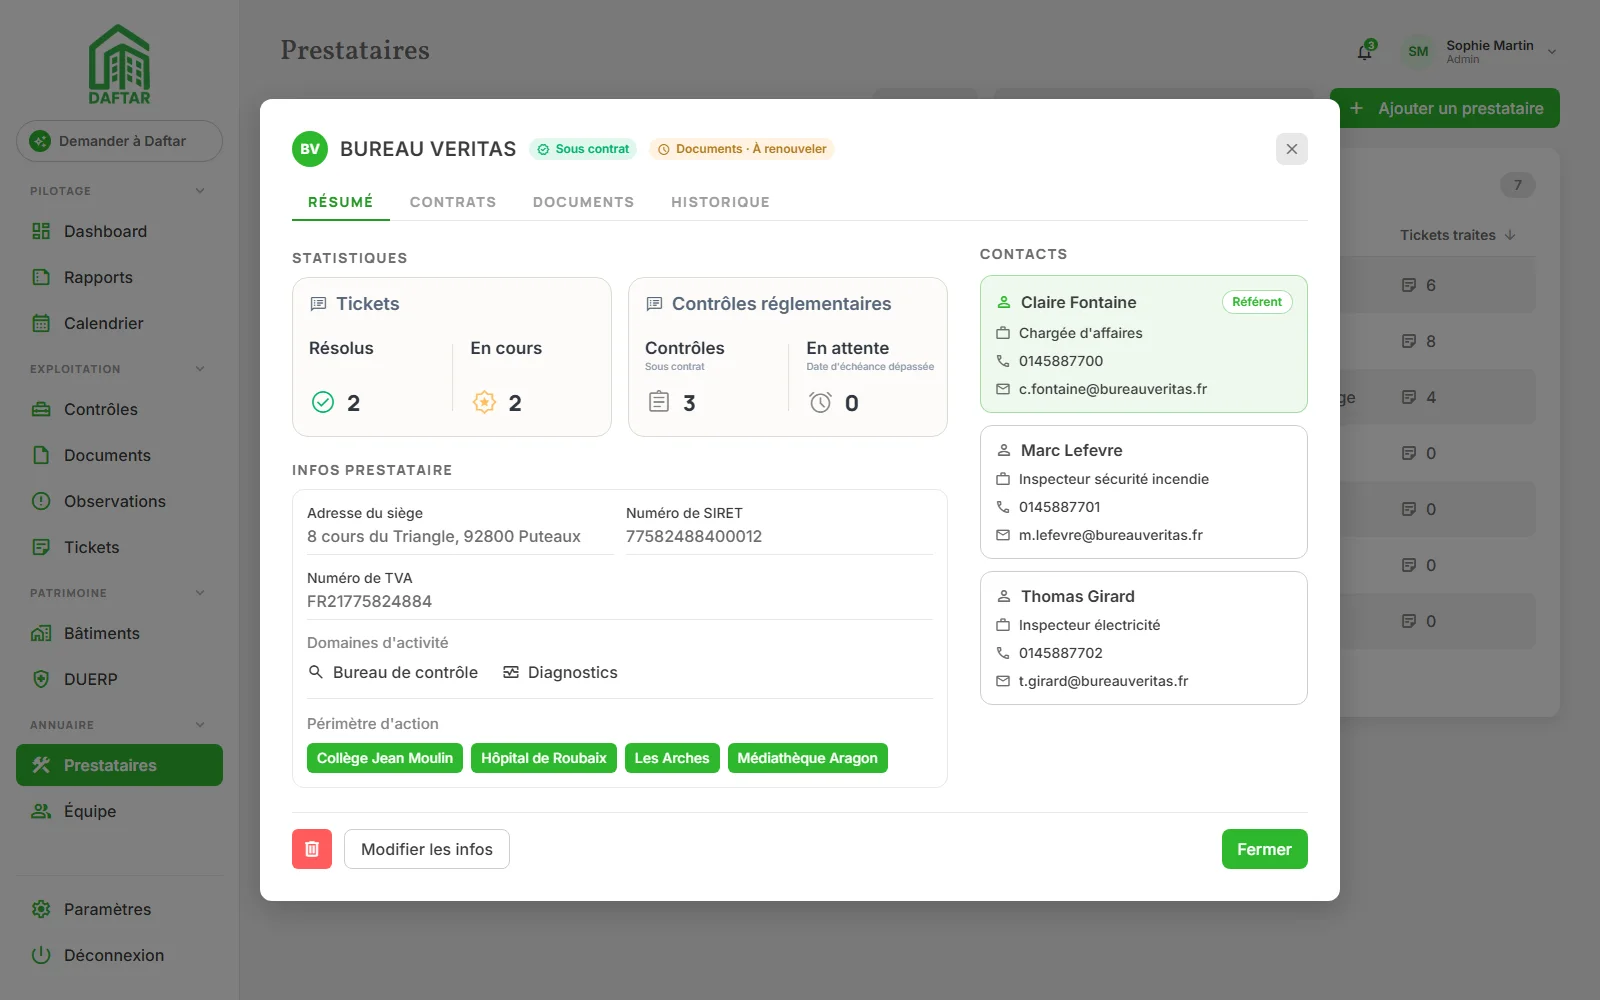1600x1000 pixels.
Task: Click the Inspecteur sécurité incendie role
Action: (1114, 479)
